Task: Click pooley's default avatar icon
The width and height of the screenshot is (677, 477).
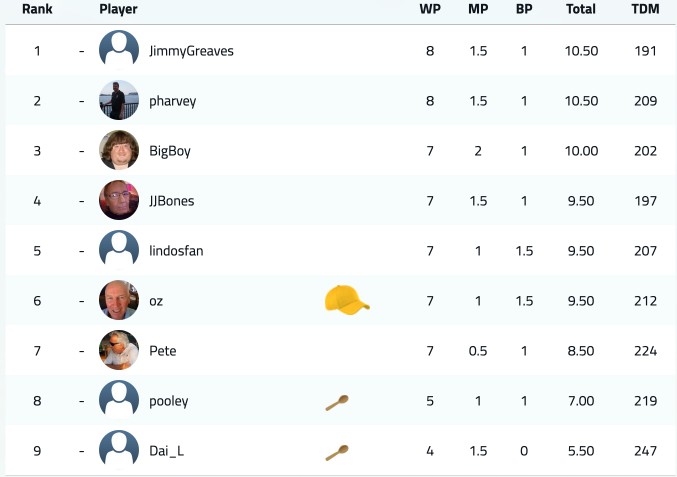Action: coord(119,400)
